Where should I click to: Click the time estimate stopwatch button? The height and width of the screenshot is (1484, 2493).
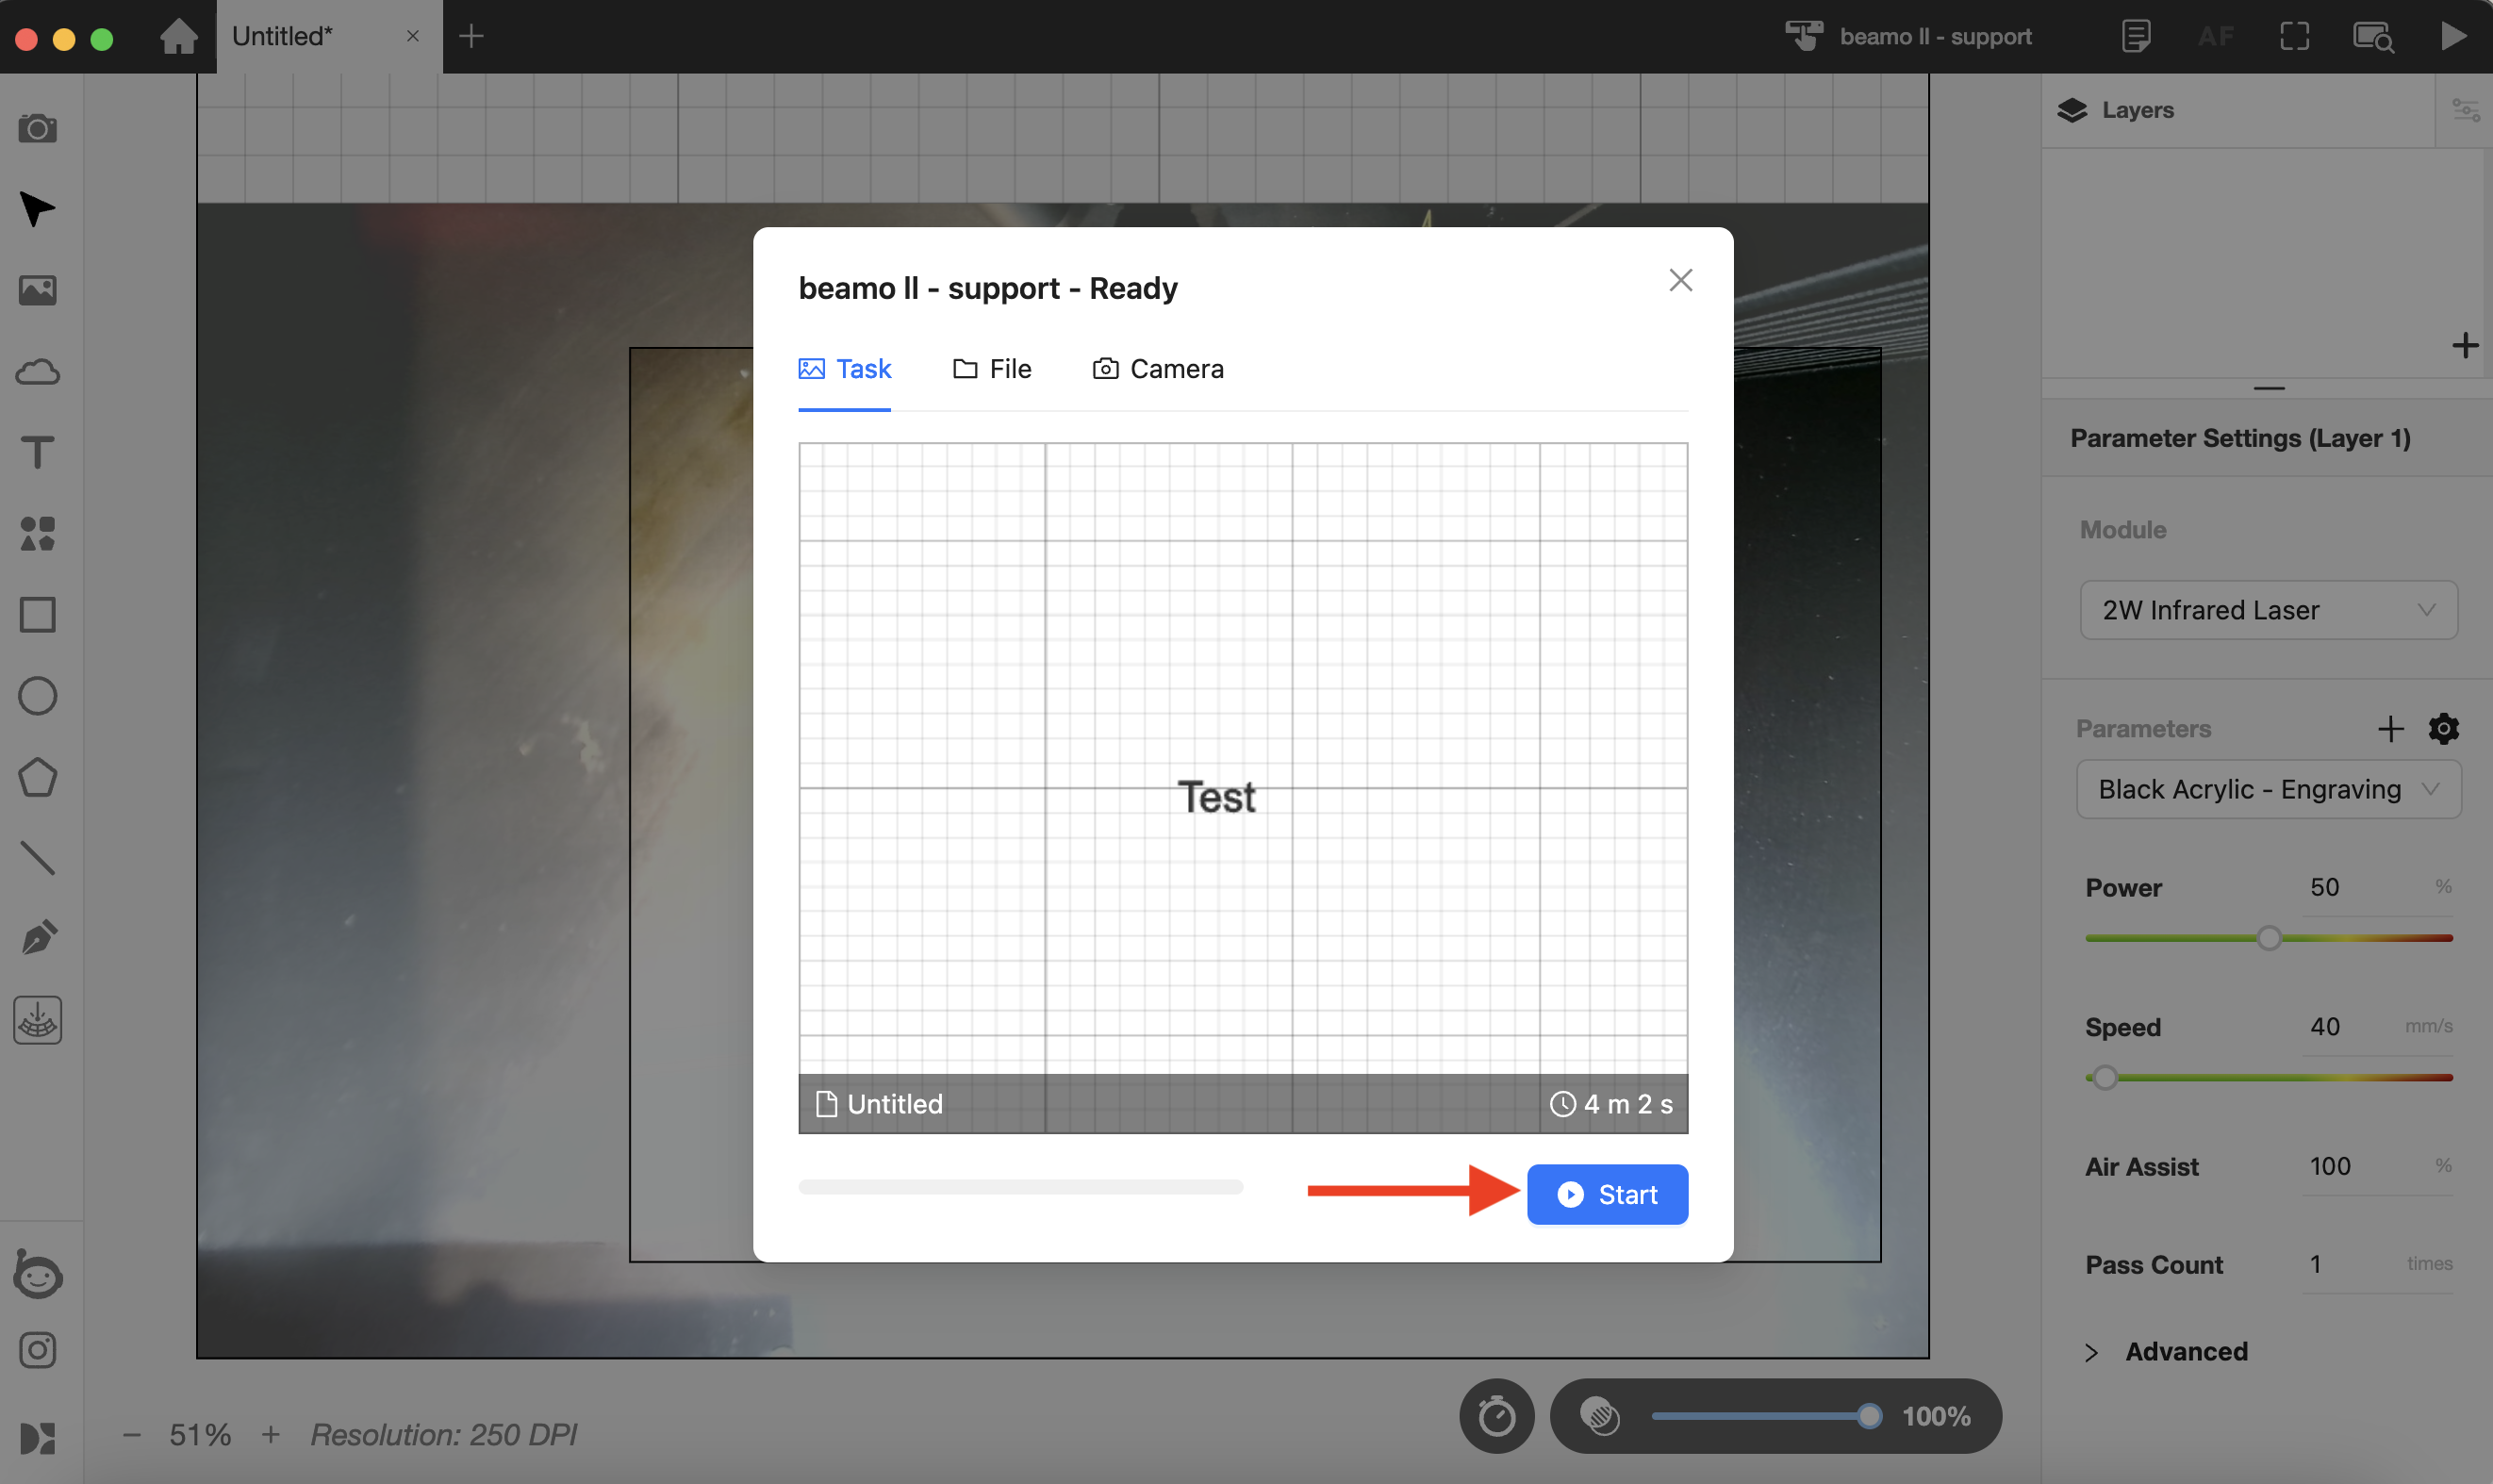click(x=1496, y=1416)
